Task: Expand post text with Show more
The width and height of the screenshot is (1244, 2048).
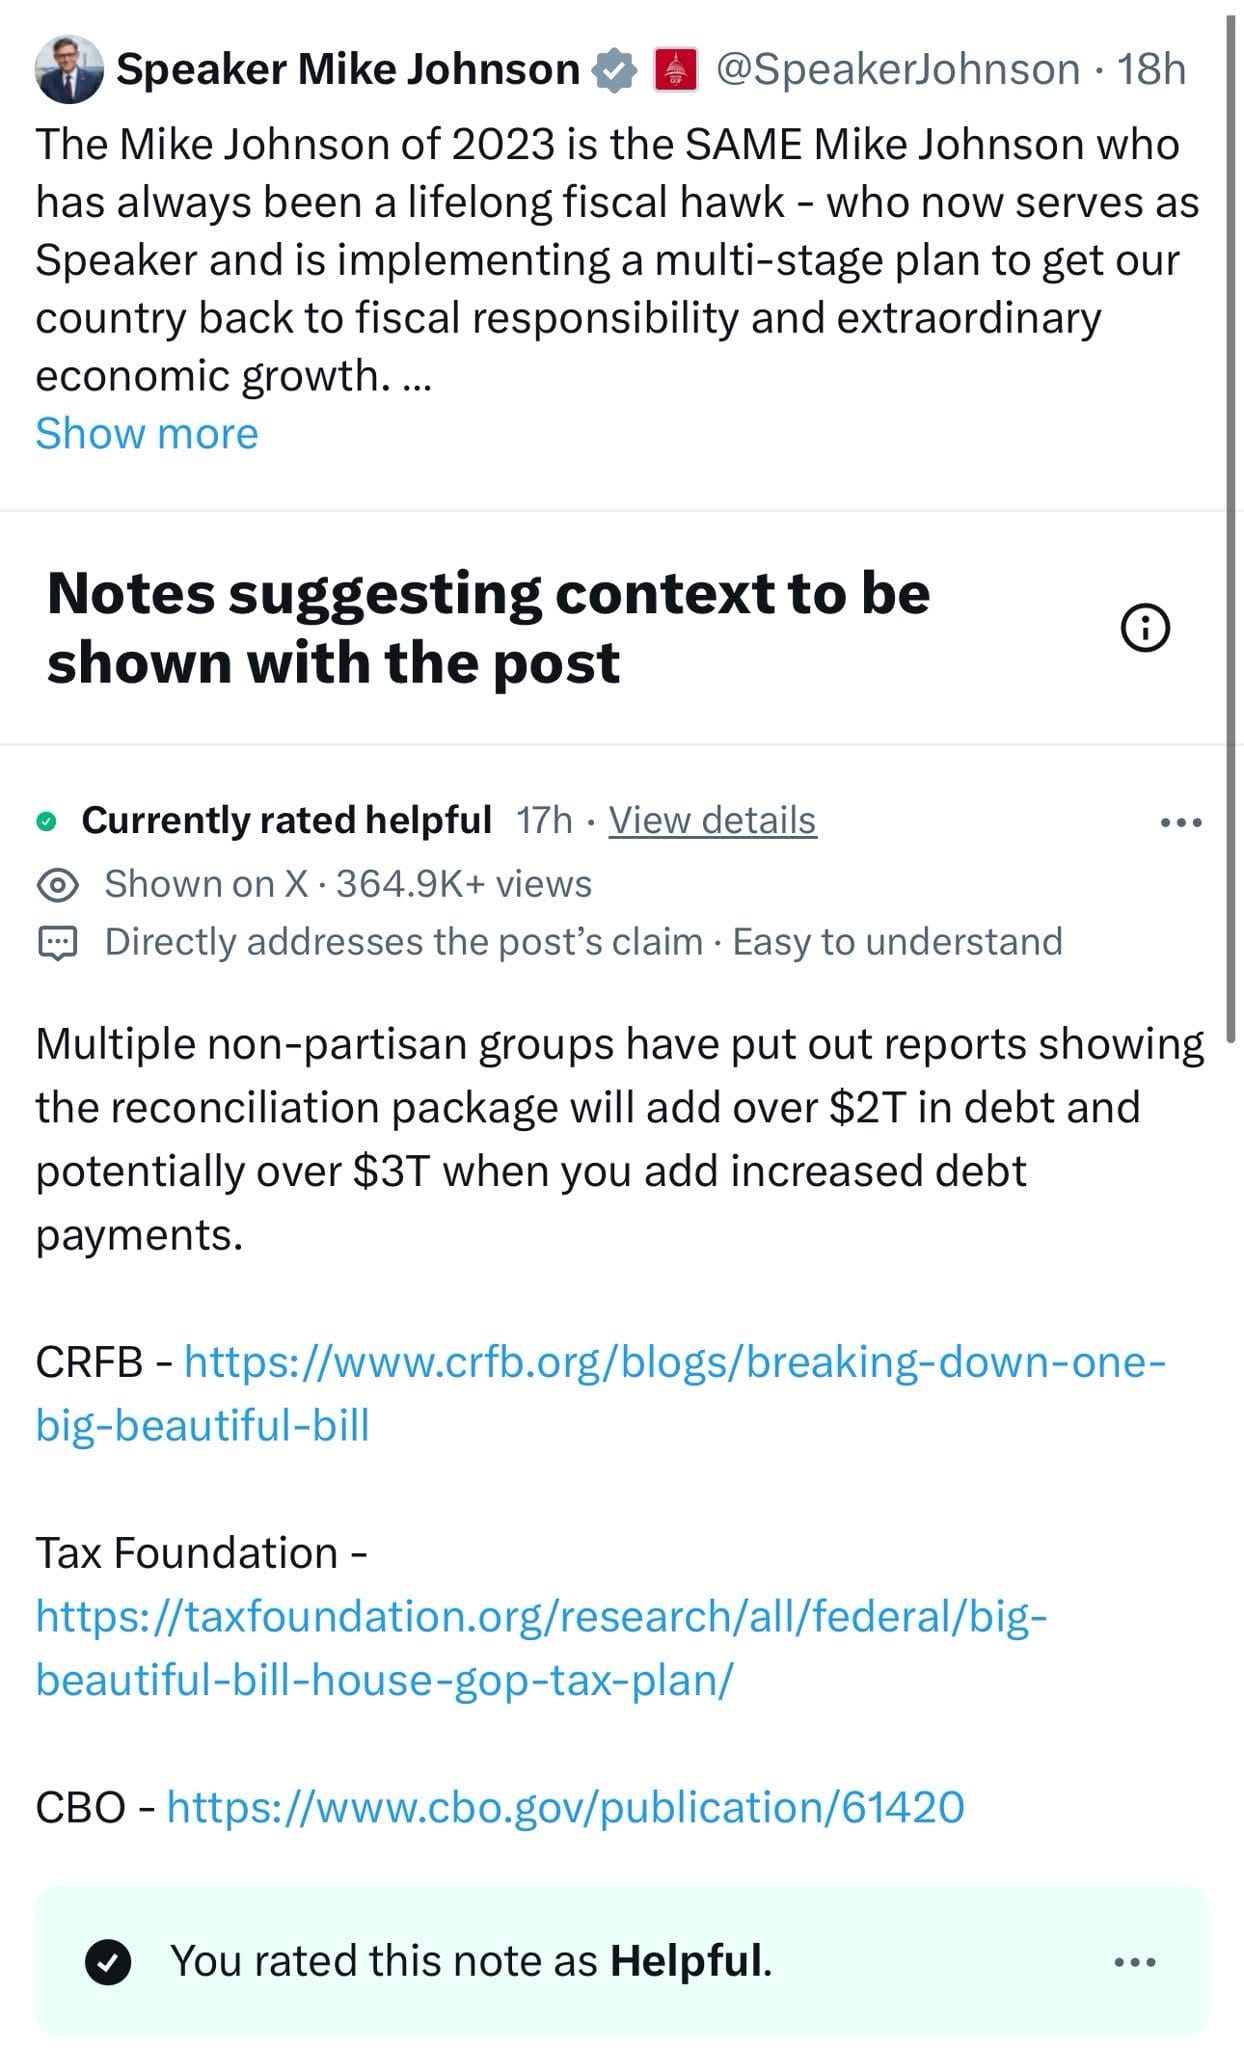Action: 147,434
